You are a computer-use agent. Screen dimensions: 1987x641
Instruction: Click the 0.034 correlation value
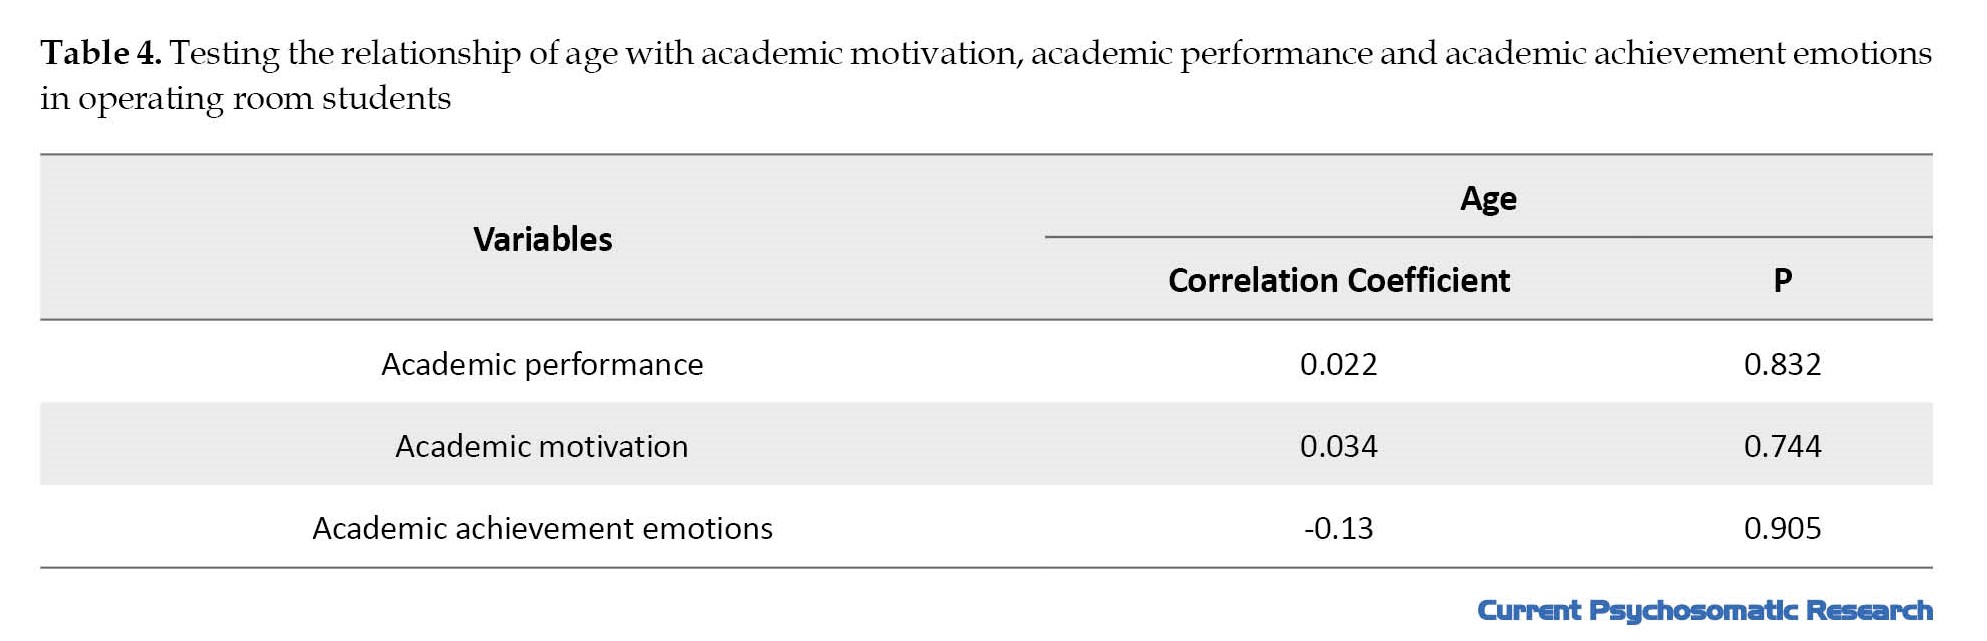pos(1338,446)
